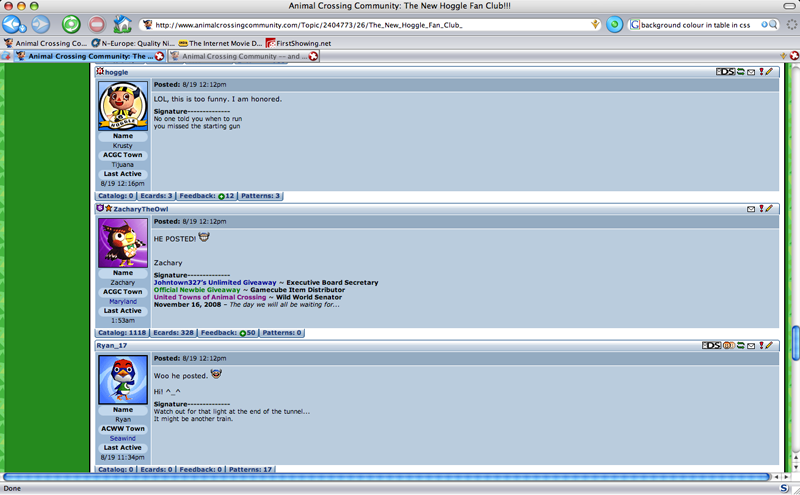Click hoggle's Patterns: 3 button

coord(261,196)
